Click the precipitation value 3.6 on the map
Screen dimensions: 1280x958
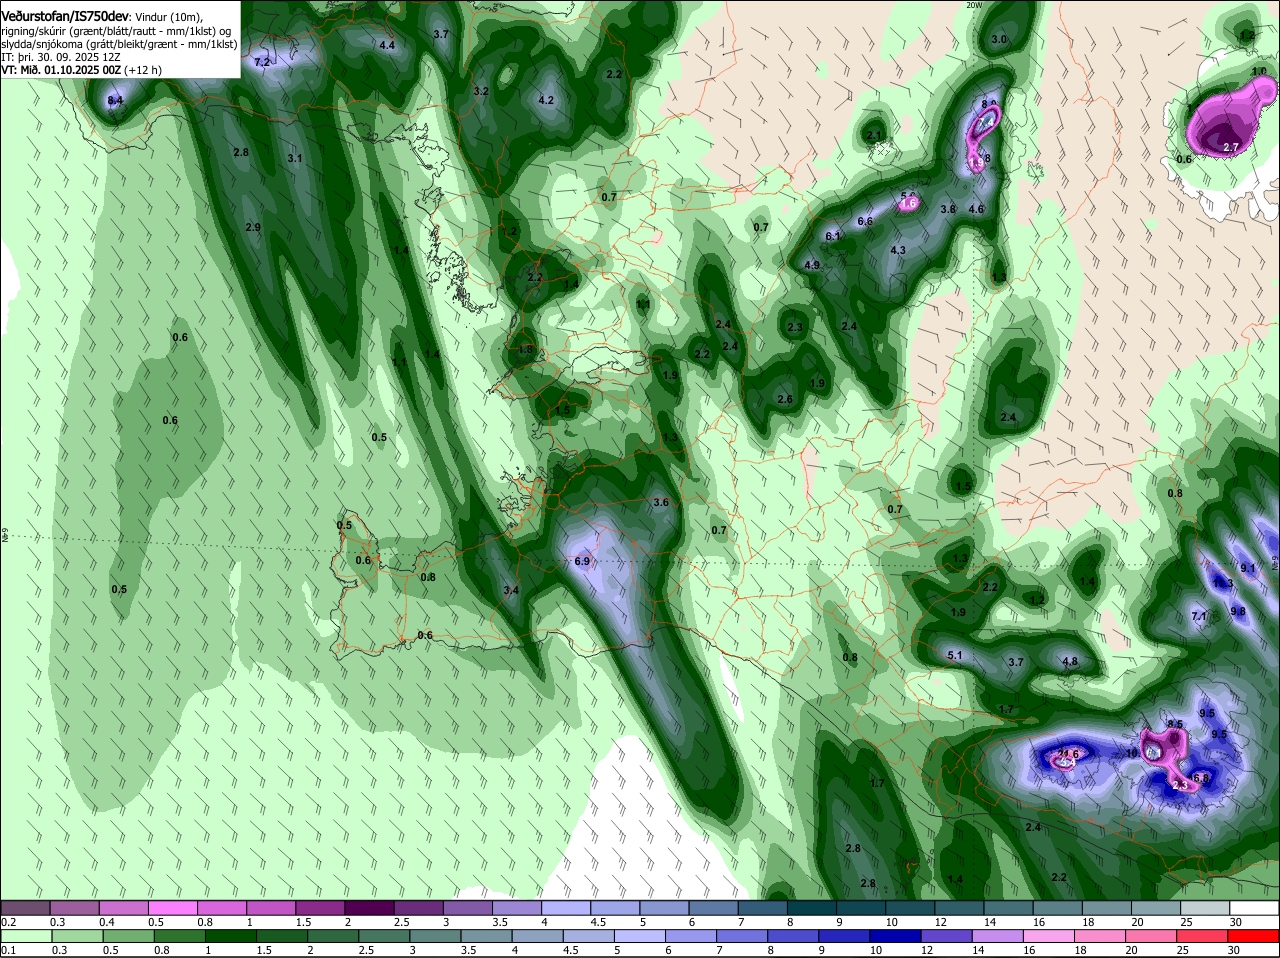(661, 502)
